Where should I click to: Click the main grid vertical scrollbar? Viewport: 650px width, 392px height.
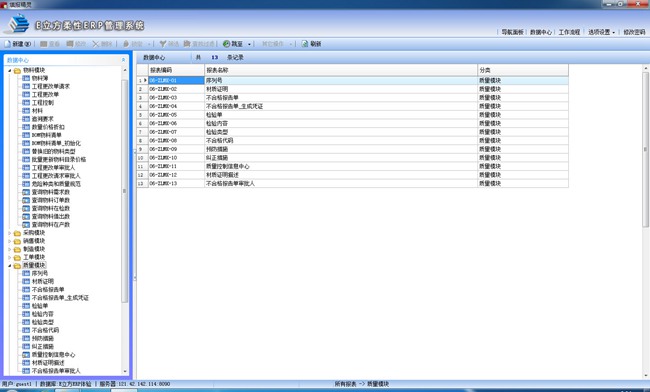(645, 149)
